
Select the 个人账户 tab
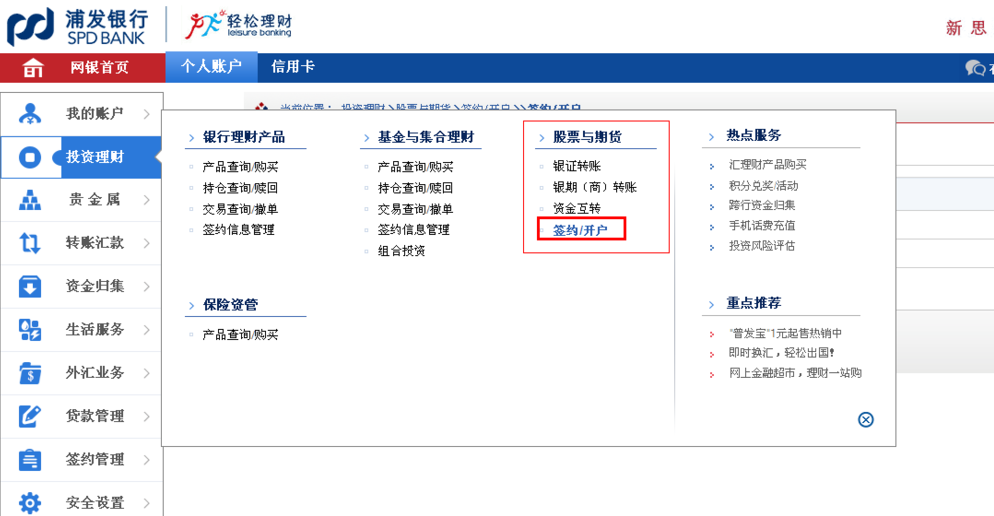click(211, 67)
